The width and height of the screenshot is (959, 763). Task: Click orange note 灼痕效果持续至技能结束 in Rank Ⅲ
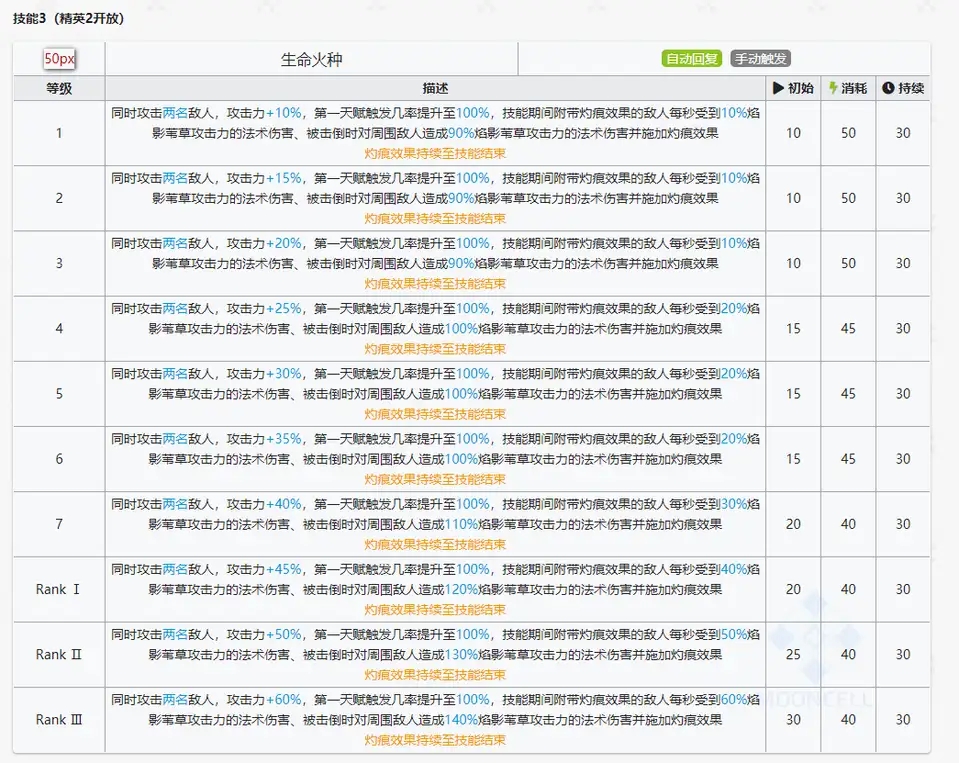tap(435, 740)
